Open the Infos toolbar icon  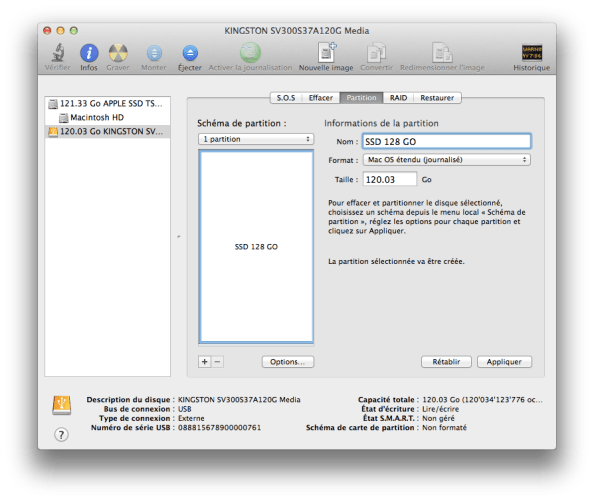89,53
